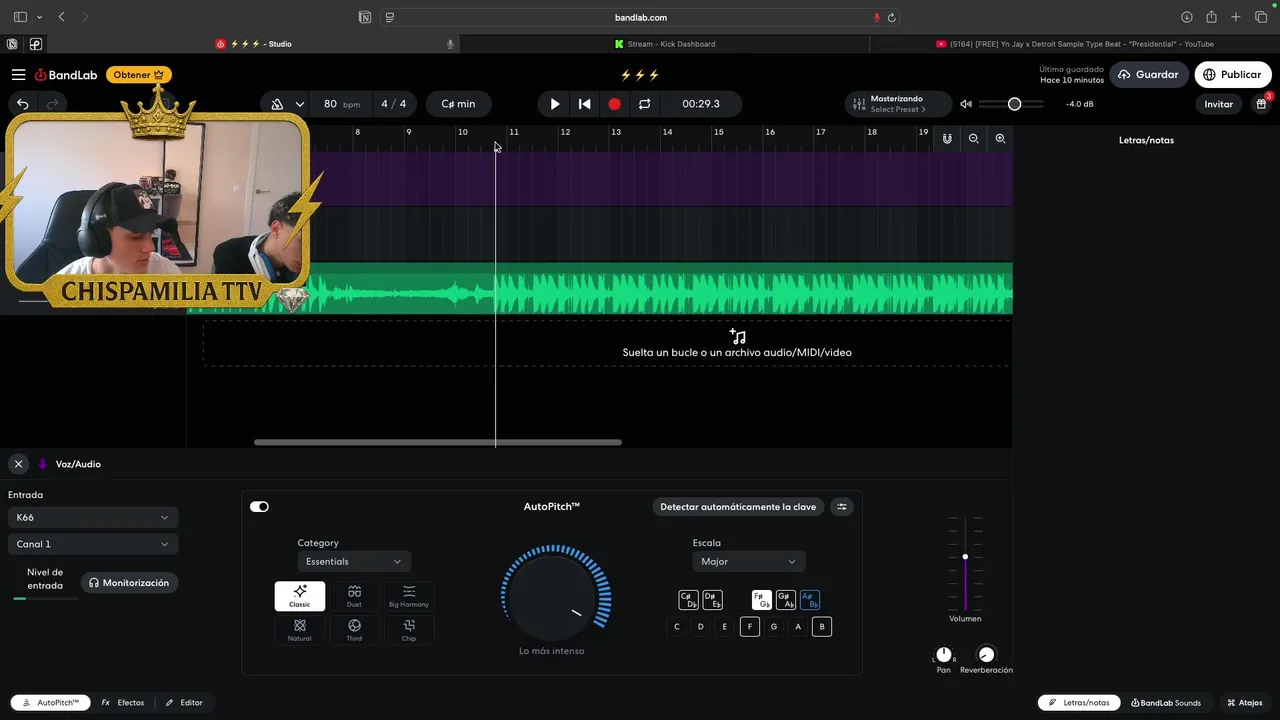Mute master volume speaker icon
Image resolution: width=1280 pixels, height=720 pixels.
pyautogui.click(x=966, y=104)
